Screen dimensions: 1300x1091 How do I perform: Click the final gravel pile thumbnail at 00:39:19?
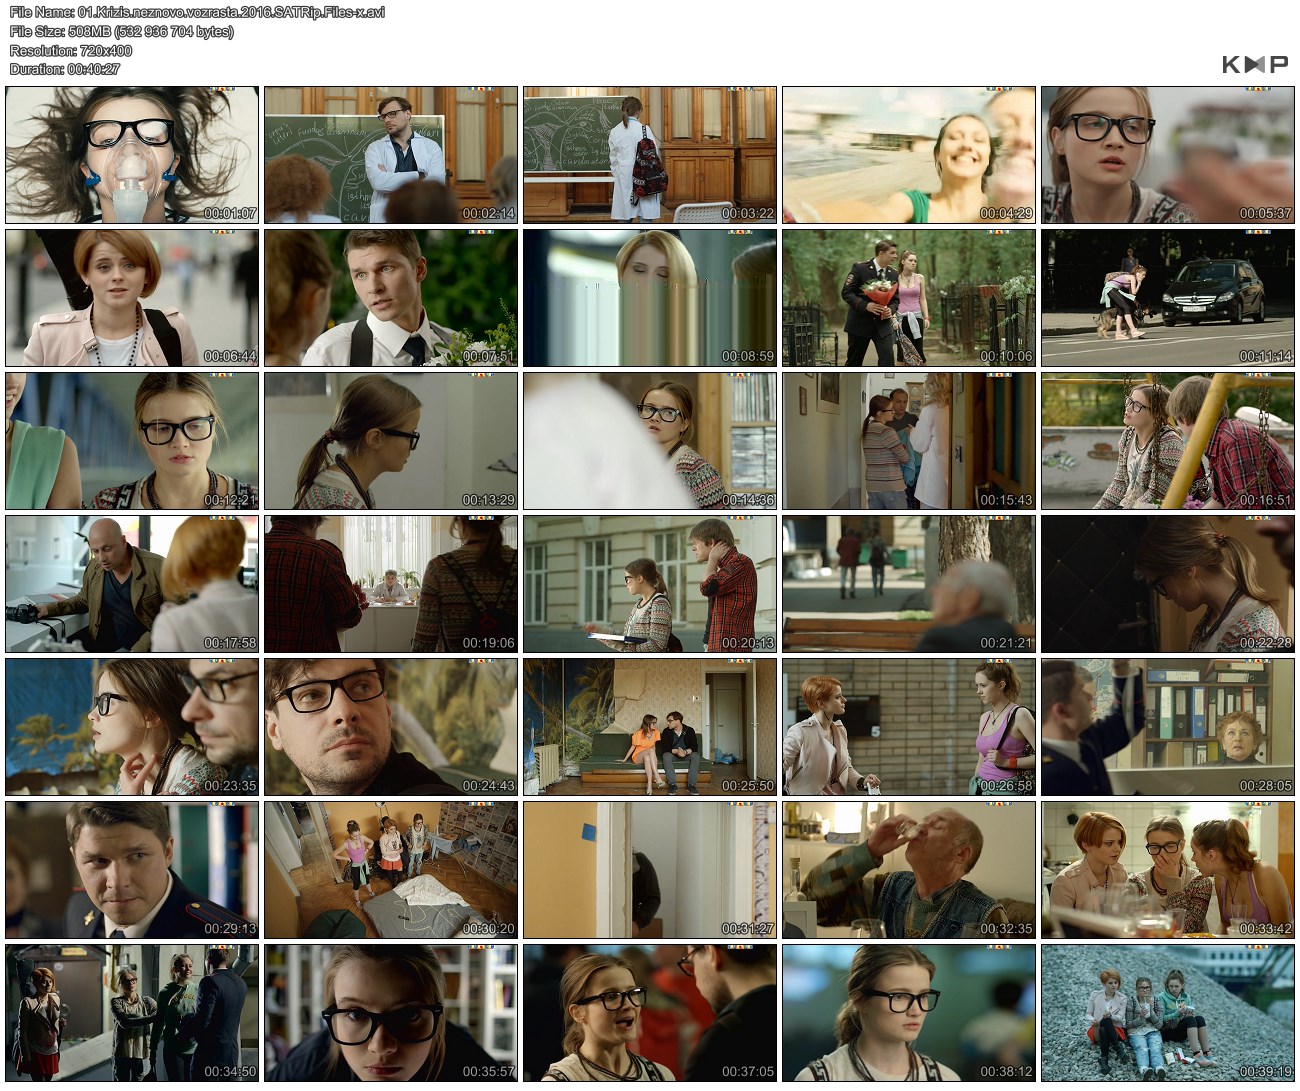tap(1168, 1013)
